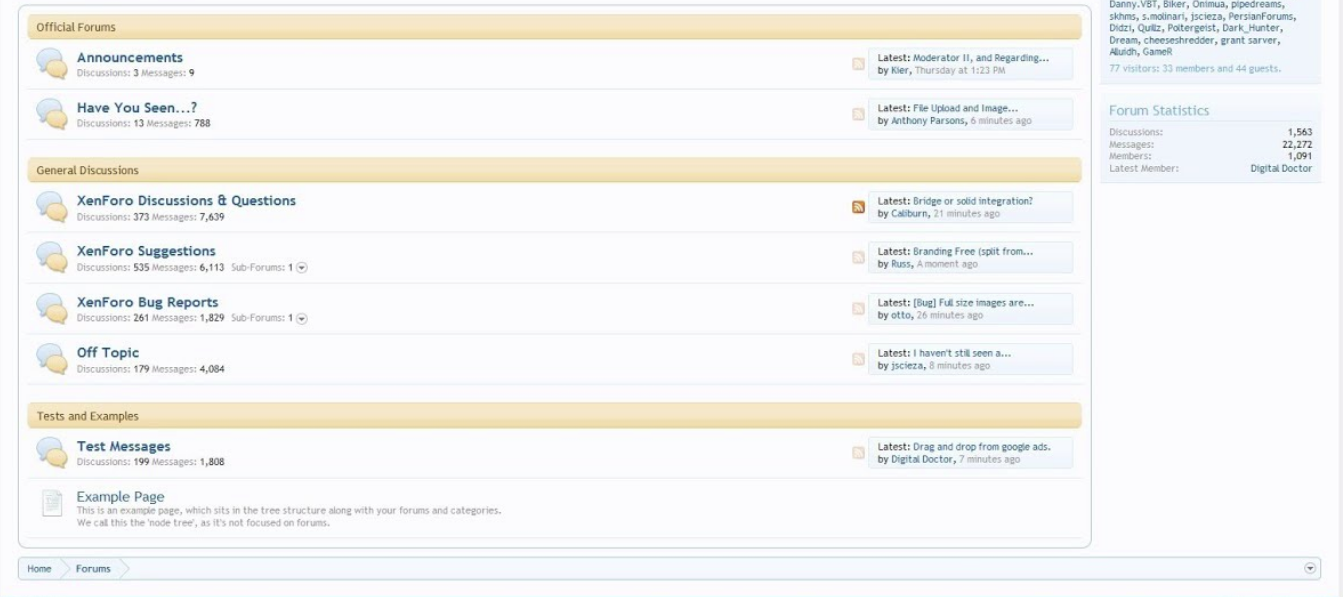Image resolution: width=1343 pixels, height=597 pixels.
Task: Expand the XenForo Bug Reports sub-forums dropdown
Action: 302,318
